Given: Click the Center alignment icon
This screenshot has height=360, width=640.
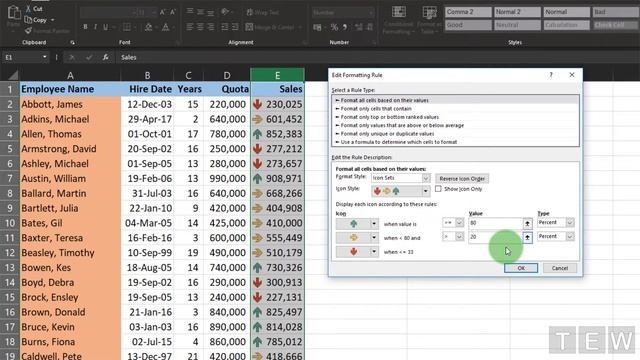Looking at the screenshot, I should click(200, 27).
